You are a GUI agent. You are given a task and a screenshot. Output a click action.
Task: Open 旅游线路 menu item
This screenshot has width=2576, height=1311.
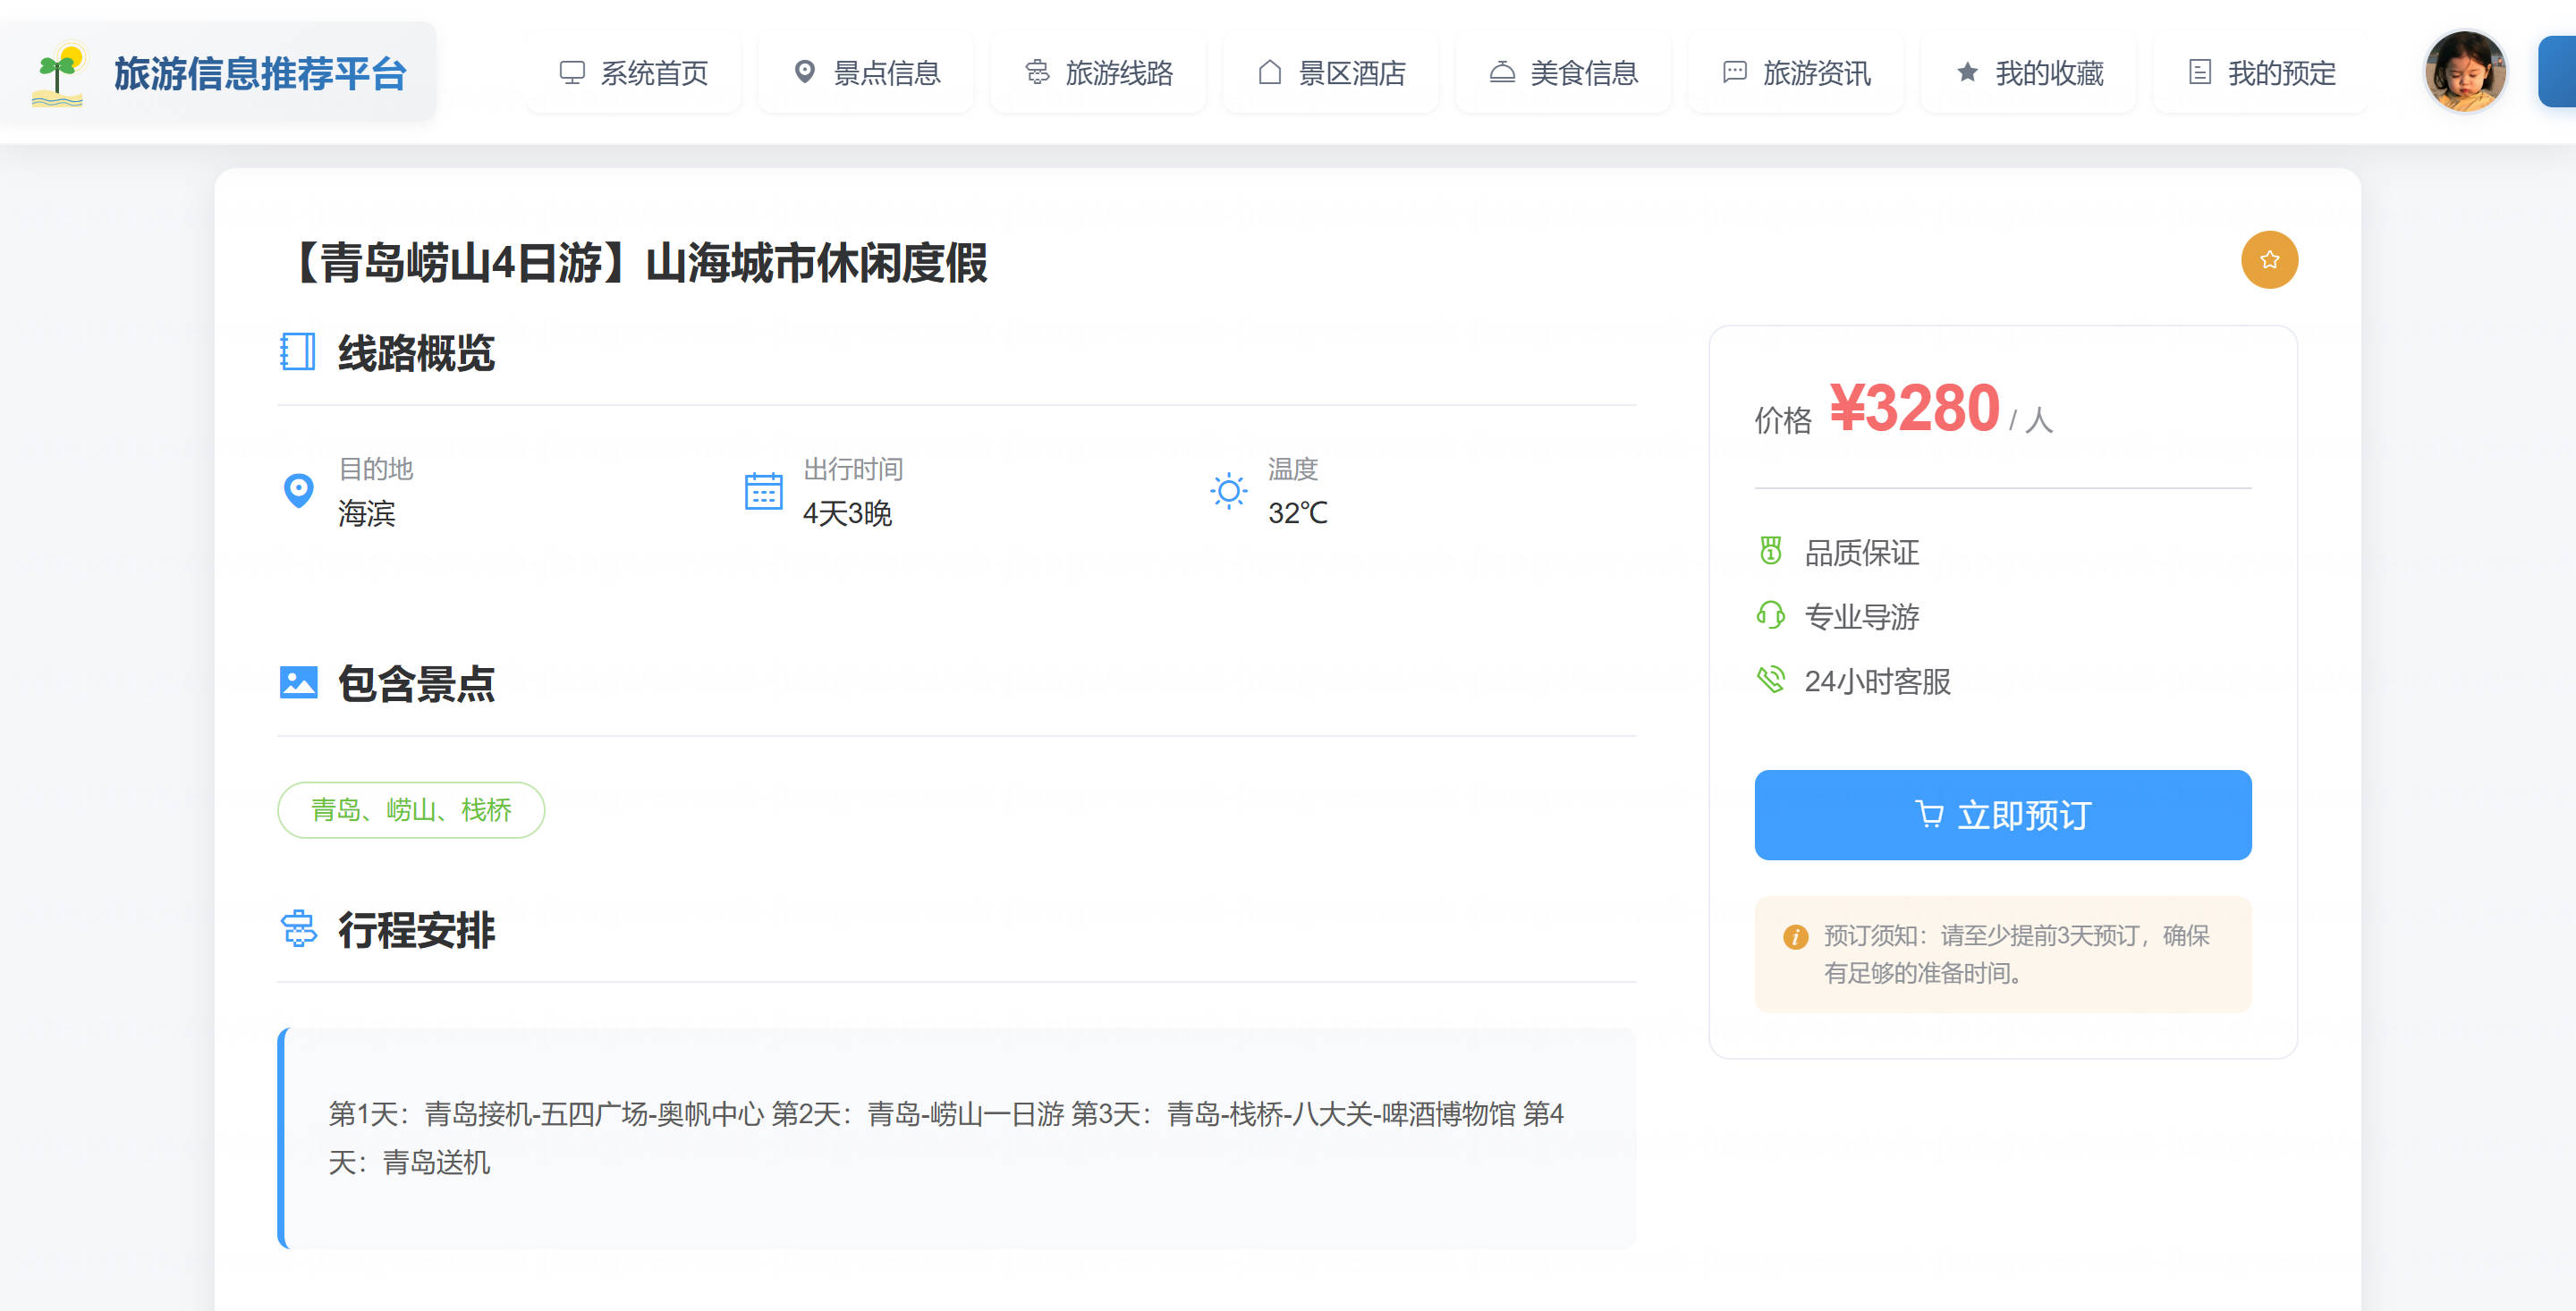pos(1098,73)
